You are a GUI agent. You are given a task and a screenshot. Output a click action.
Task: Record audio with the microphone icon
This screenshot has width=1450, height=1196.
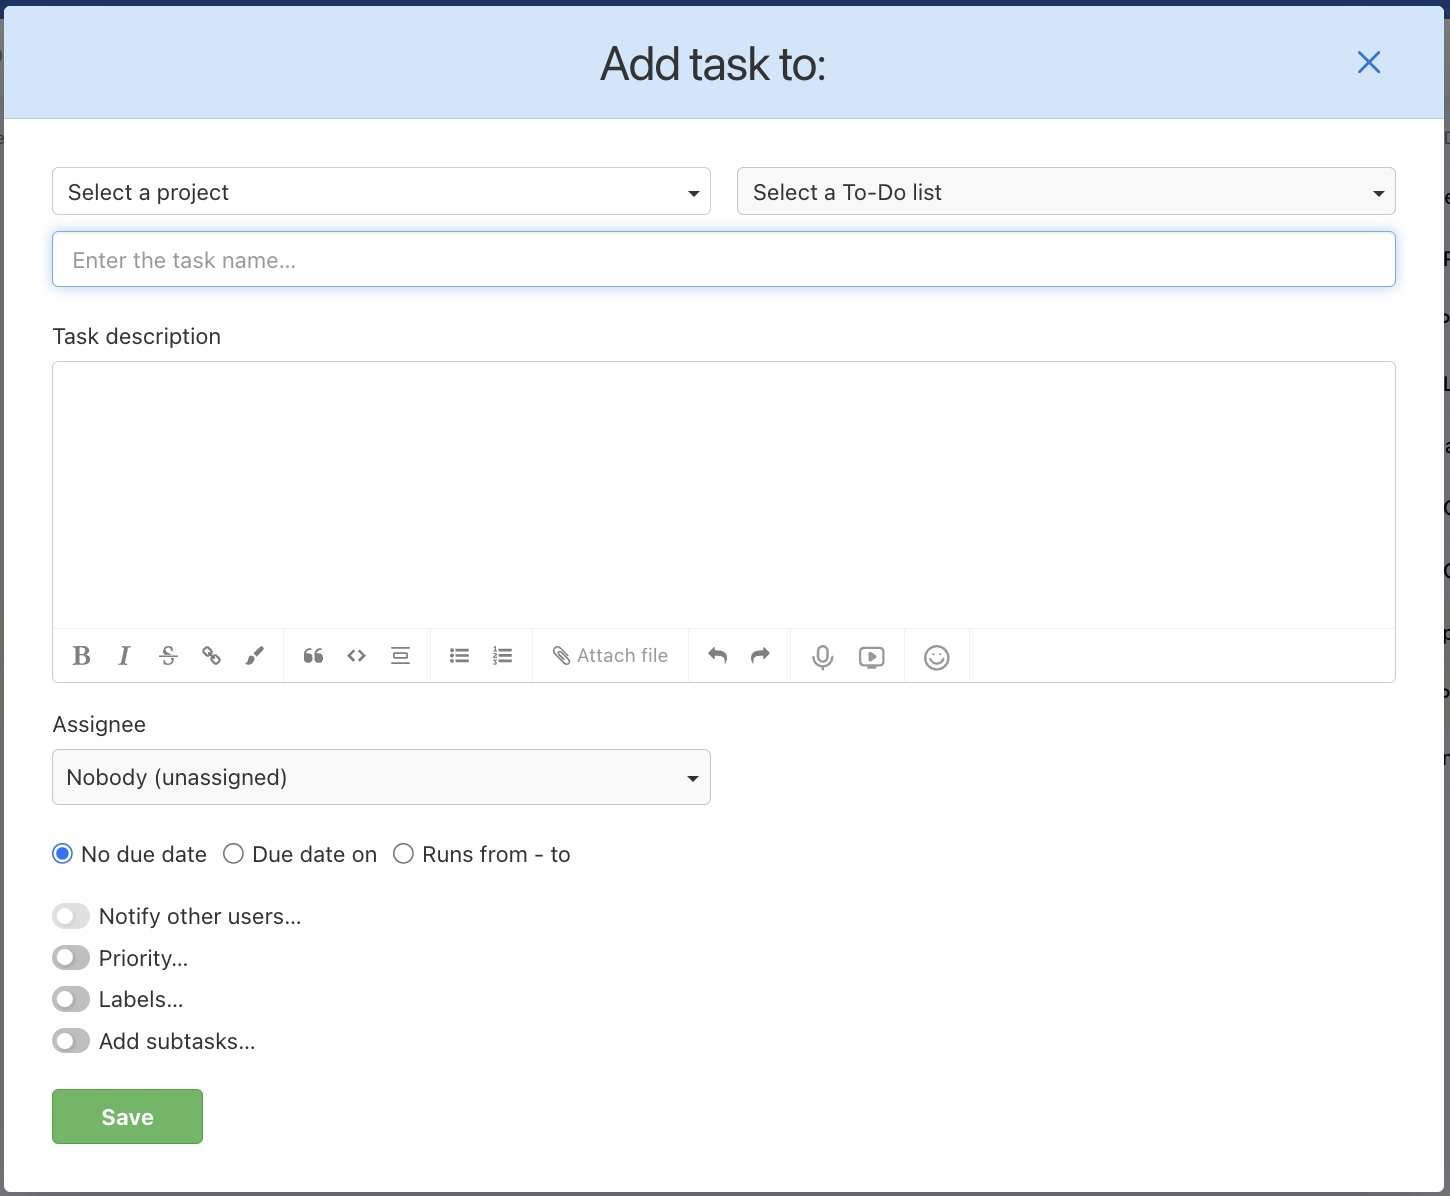pyautogui.click(x=822, y=657)
